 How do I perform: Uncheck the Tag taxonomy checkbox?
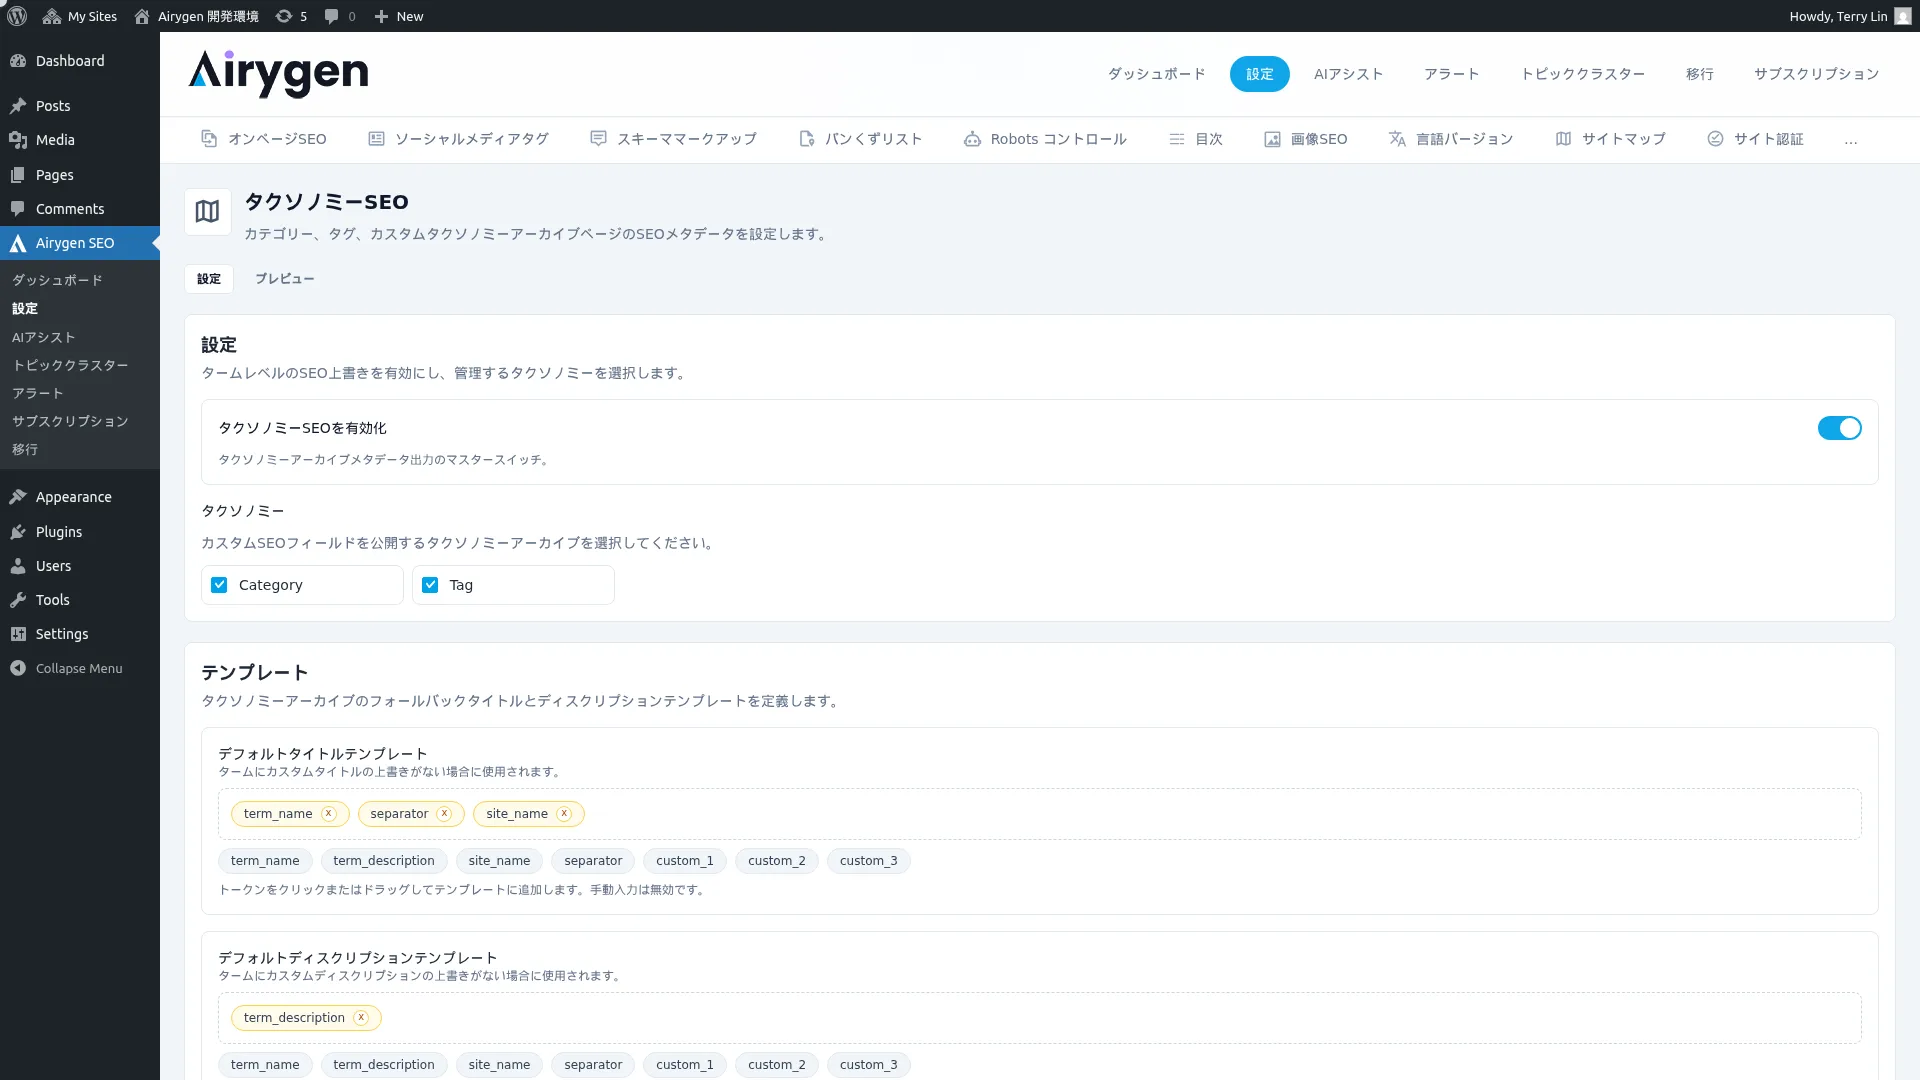(430, 585)
